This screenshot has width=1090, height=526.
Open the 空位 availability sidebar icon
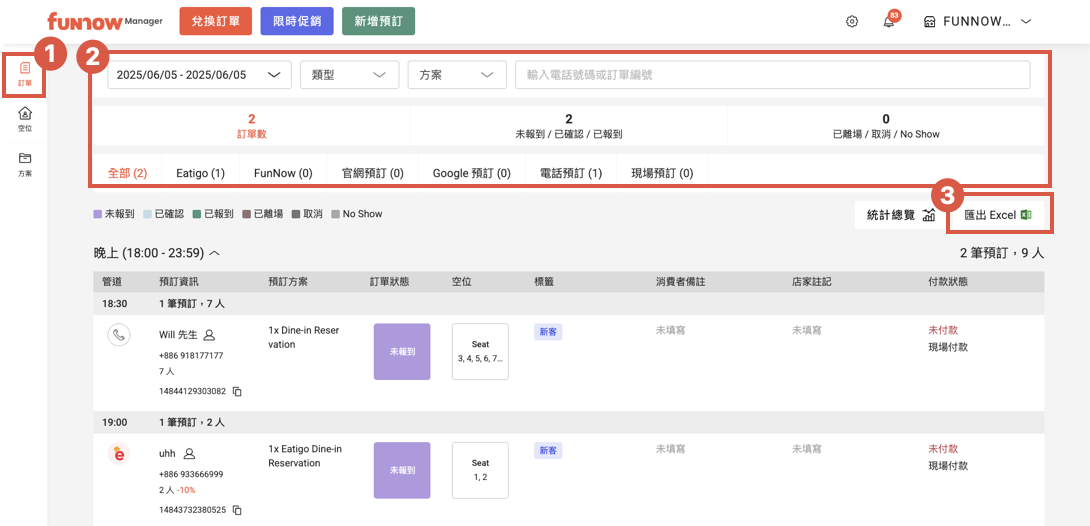(x=25, y=118)
